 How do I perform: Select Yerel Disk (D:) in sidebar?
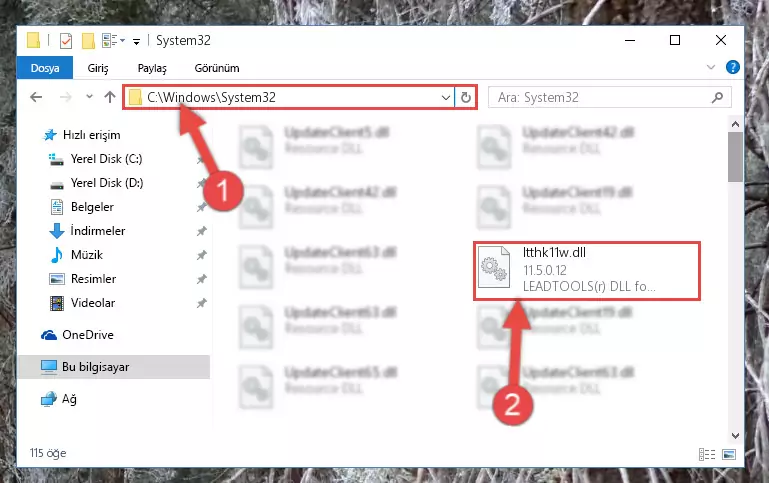click(x=107, y=183)
